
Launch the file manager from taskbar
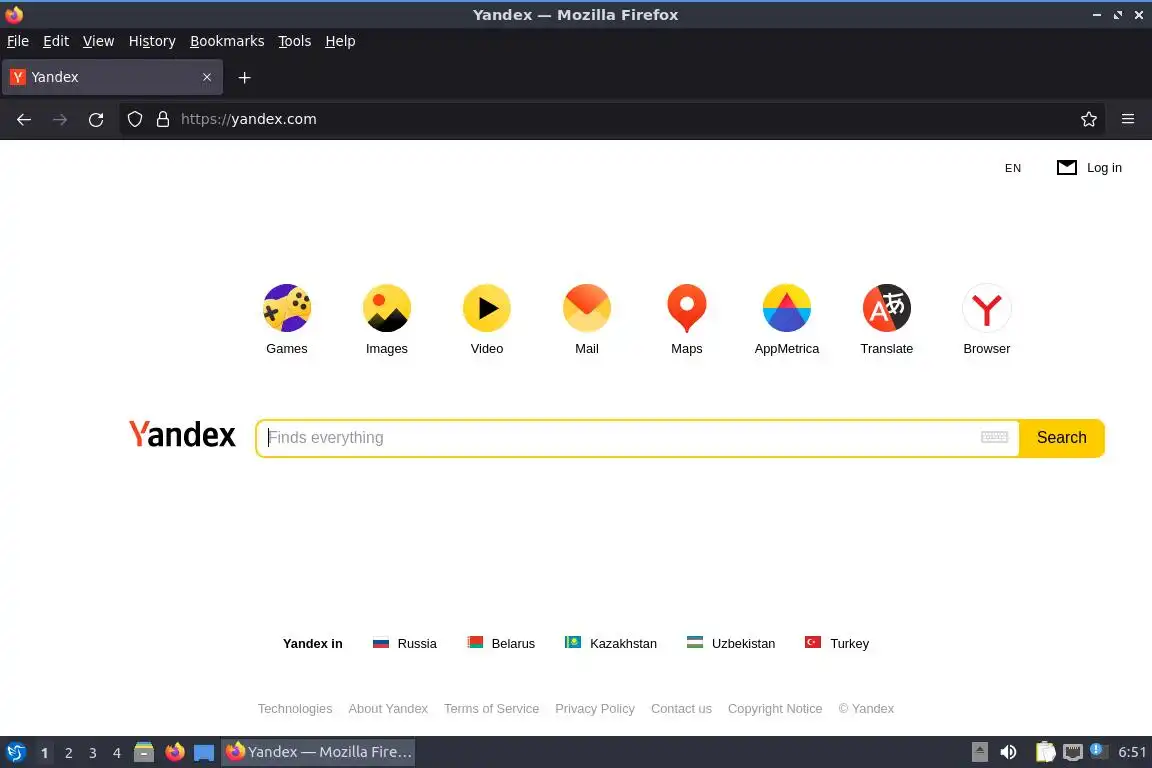coord(144,752)
